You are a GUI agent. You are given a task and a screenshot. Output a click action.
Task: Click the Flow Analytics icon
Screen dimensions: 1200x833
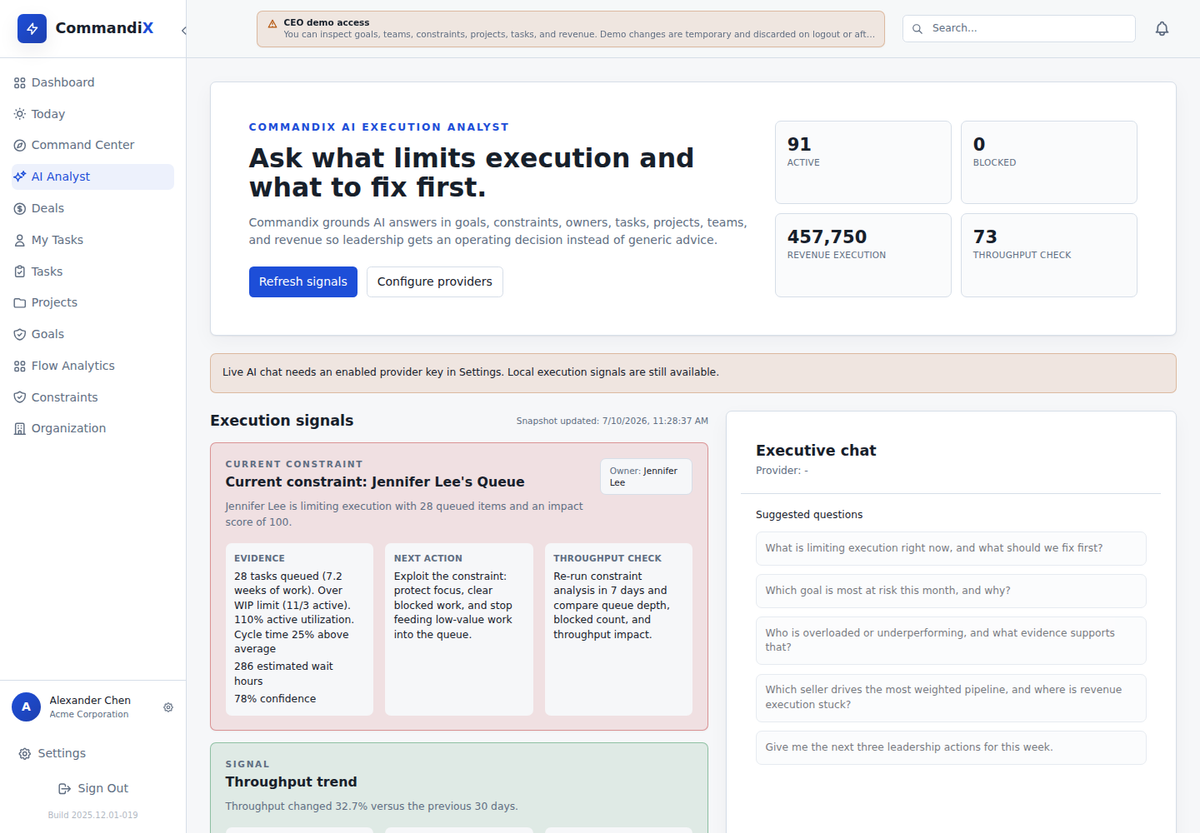pos(19,366)
